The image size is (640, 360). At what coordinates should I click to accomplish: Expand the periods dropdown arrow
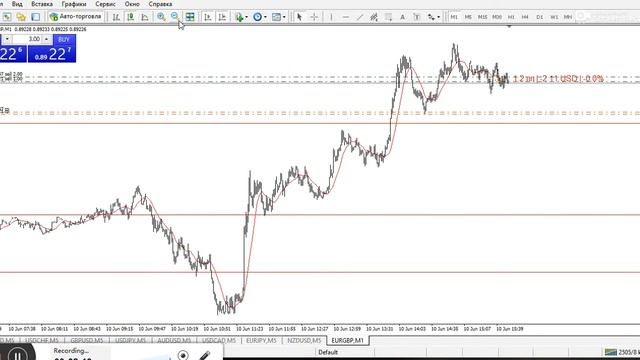(x=265, y=17)
